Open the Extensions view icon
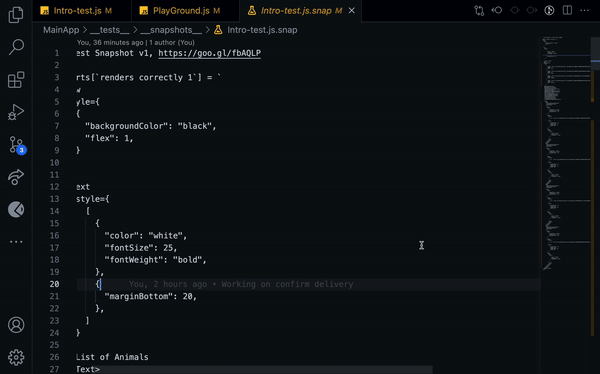The width and height of the screenshot is (600, 374). point(16,80)
